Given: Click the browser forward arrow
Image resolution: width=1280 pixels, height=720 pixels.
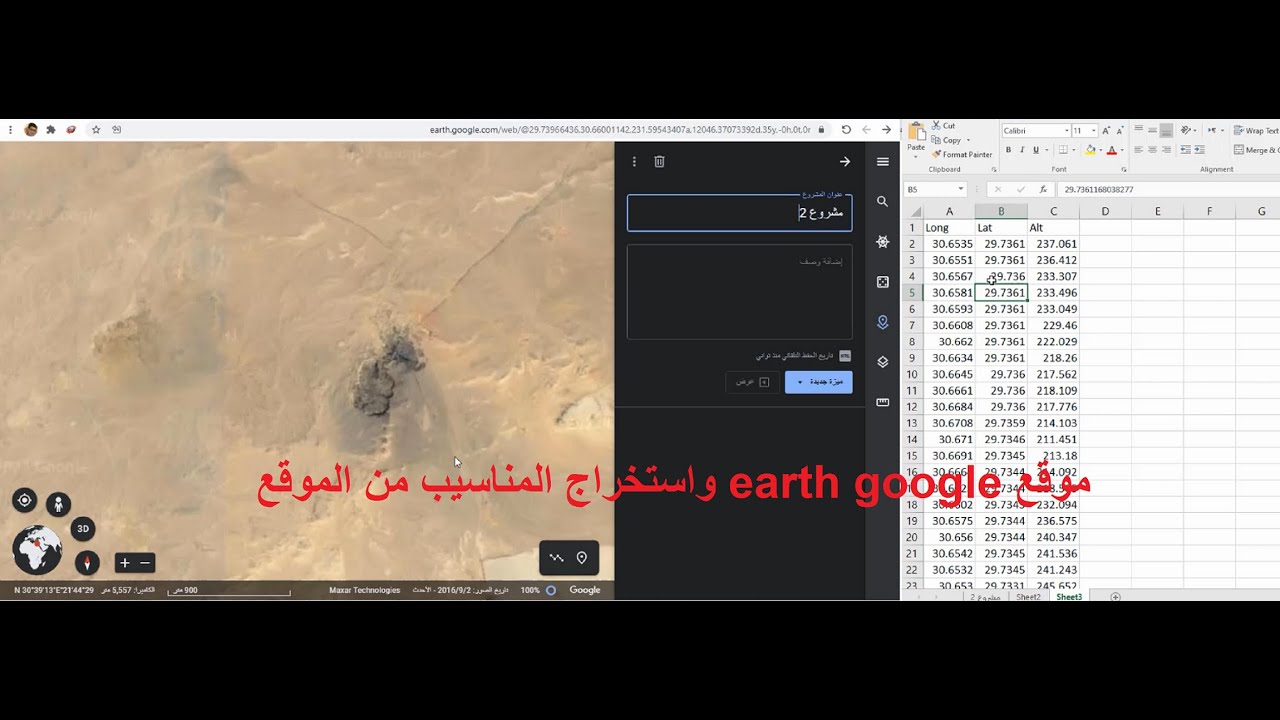Looking at the screenshot, I should 886,129.
